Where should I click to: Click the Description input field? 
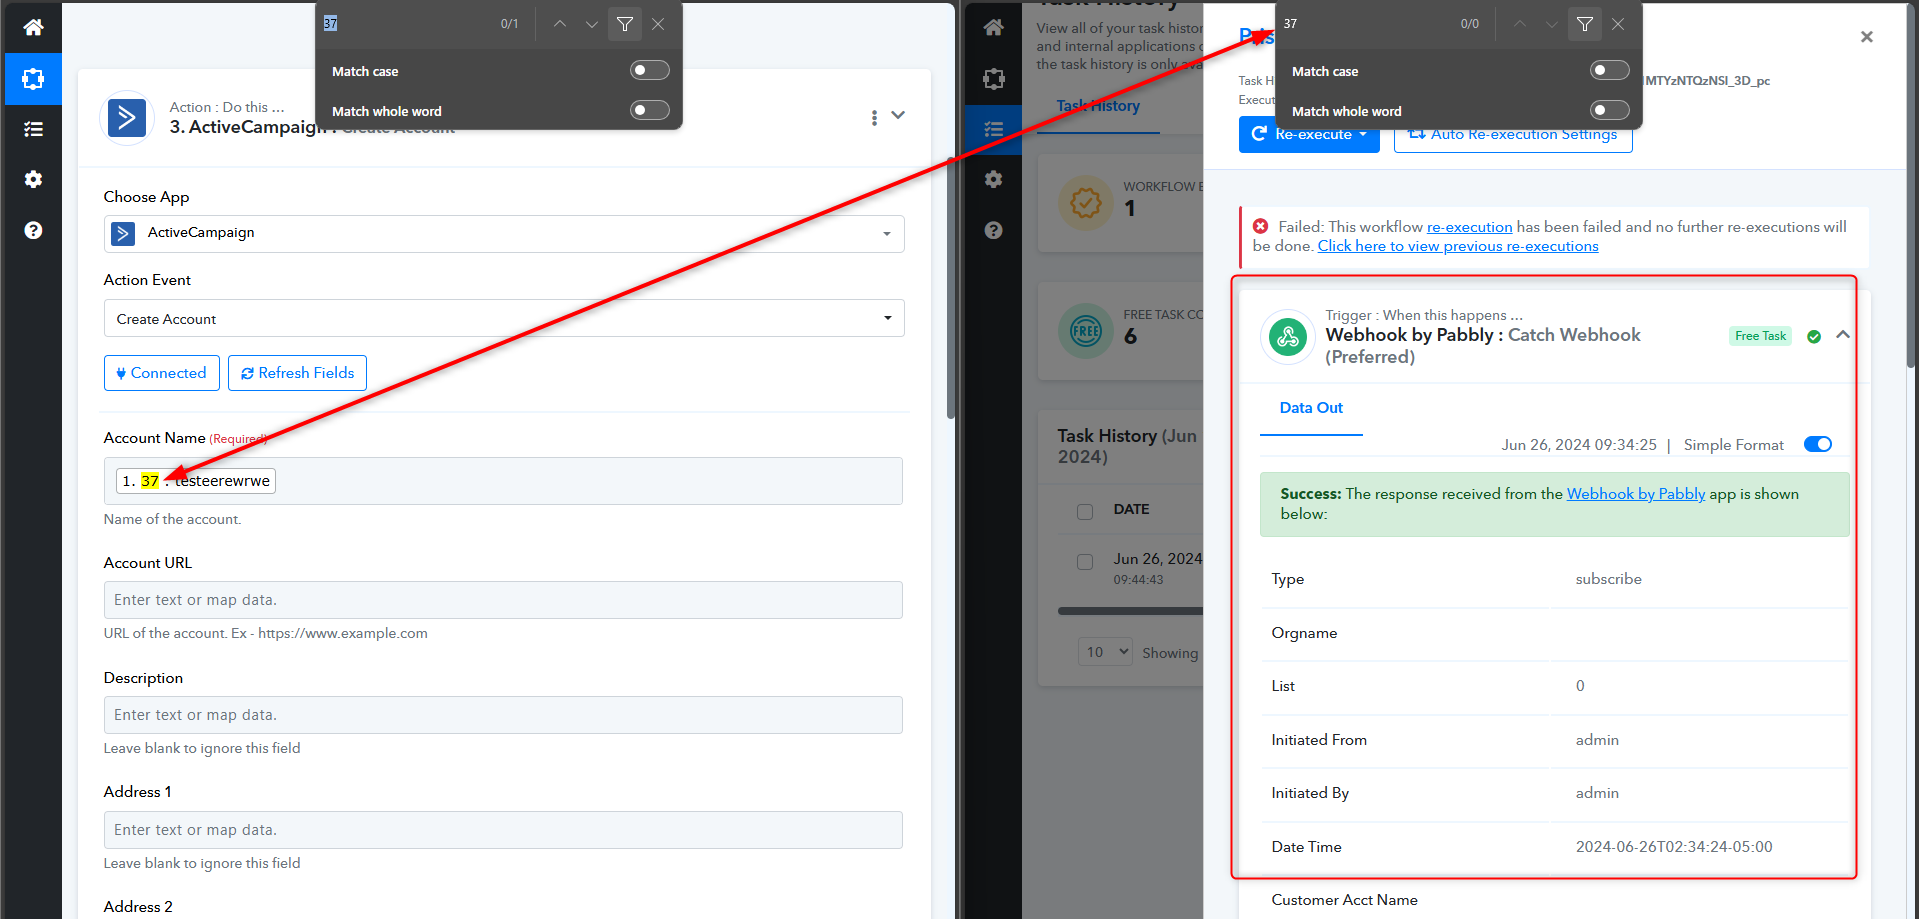503,715
